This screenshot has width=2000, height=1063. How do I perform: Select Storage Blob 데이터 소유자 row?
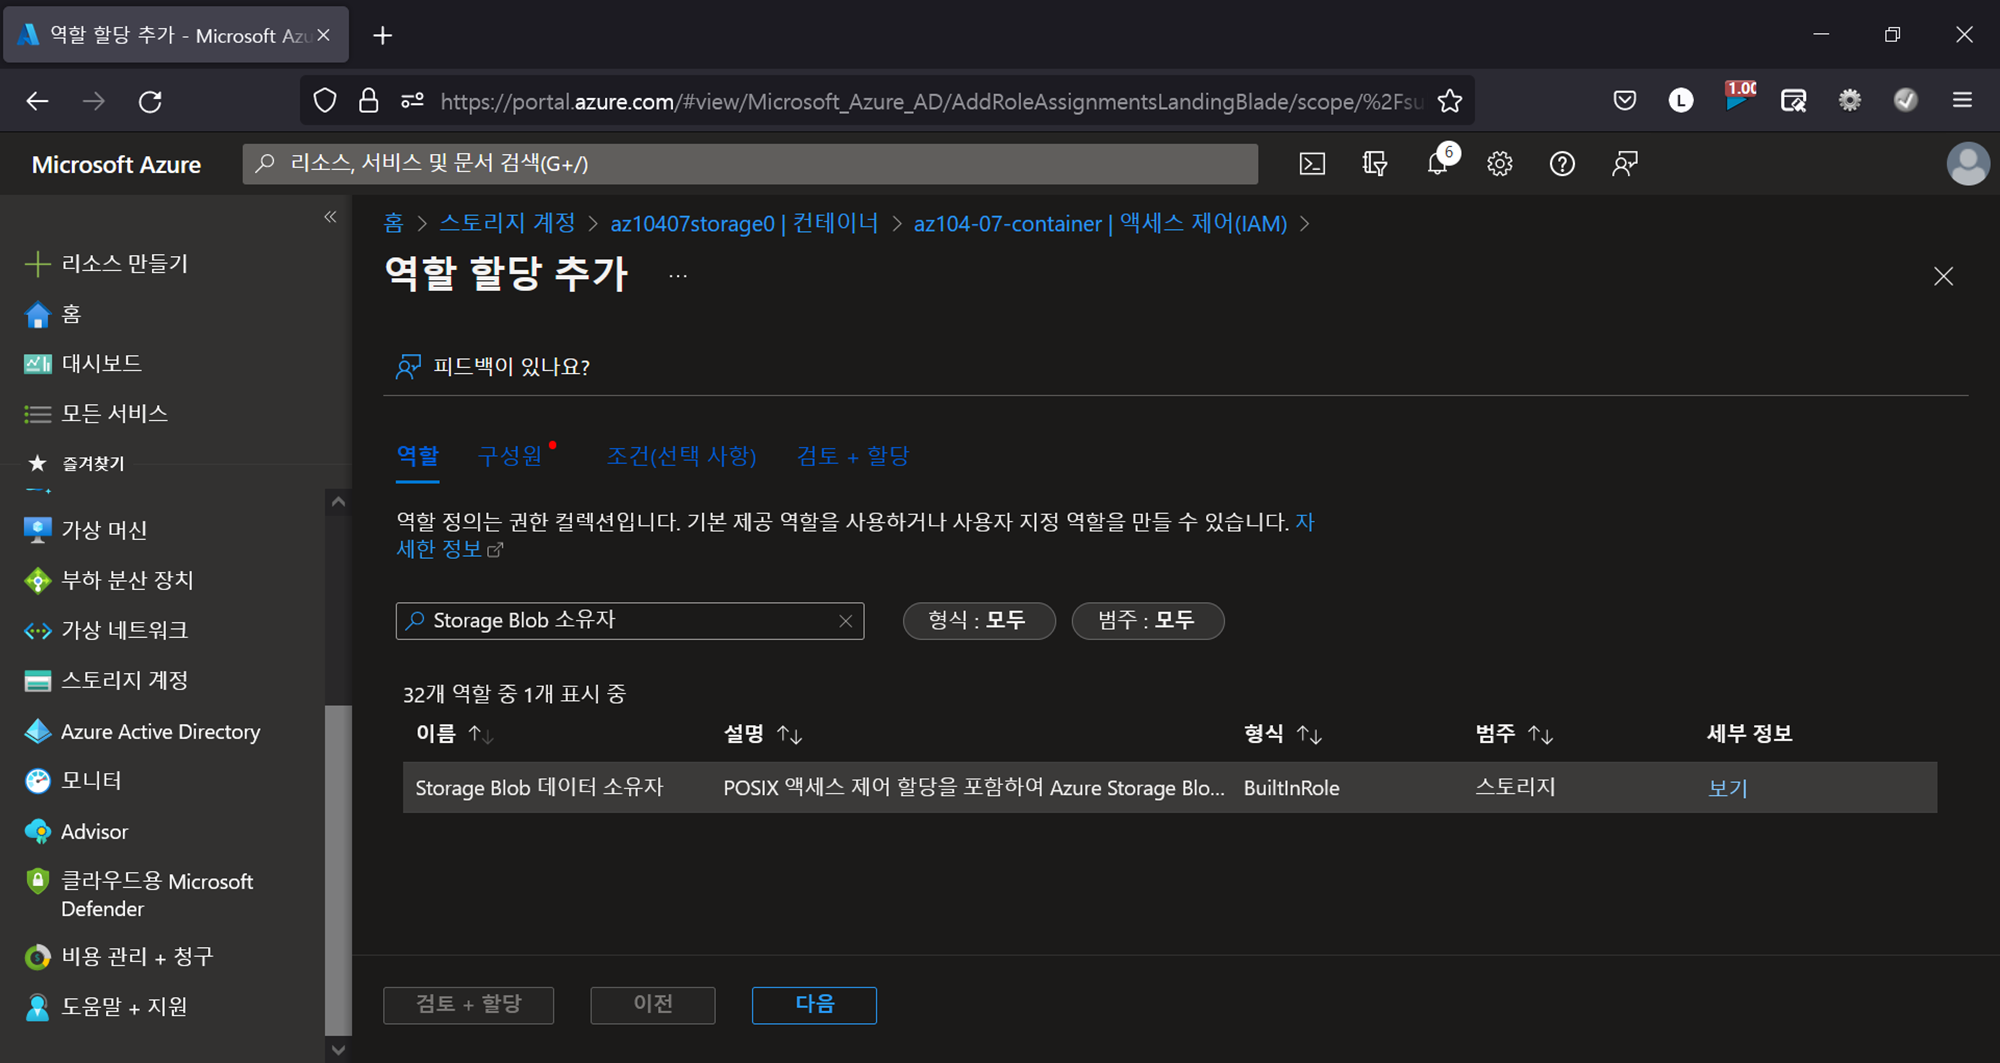point(1169,787)
